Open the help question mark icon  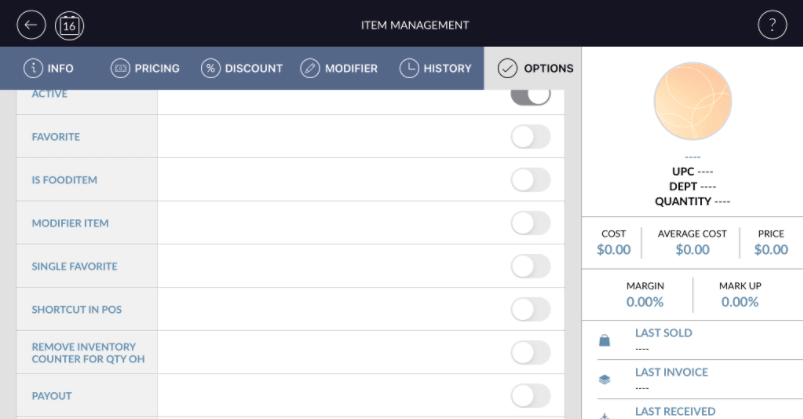point(771,25)
